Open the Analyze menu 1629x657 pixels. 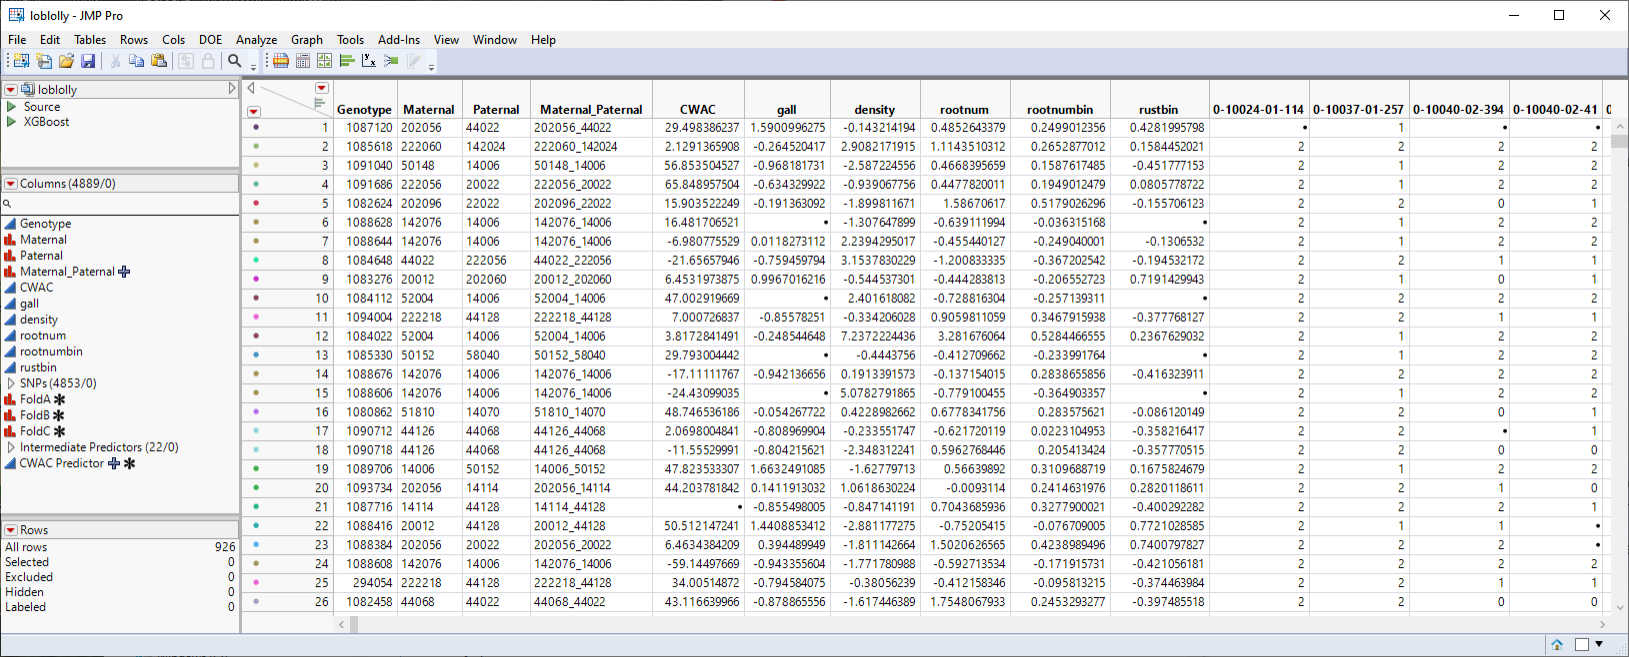[x=256, y=40]
